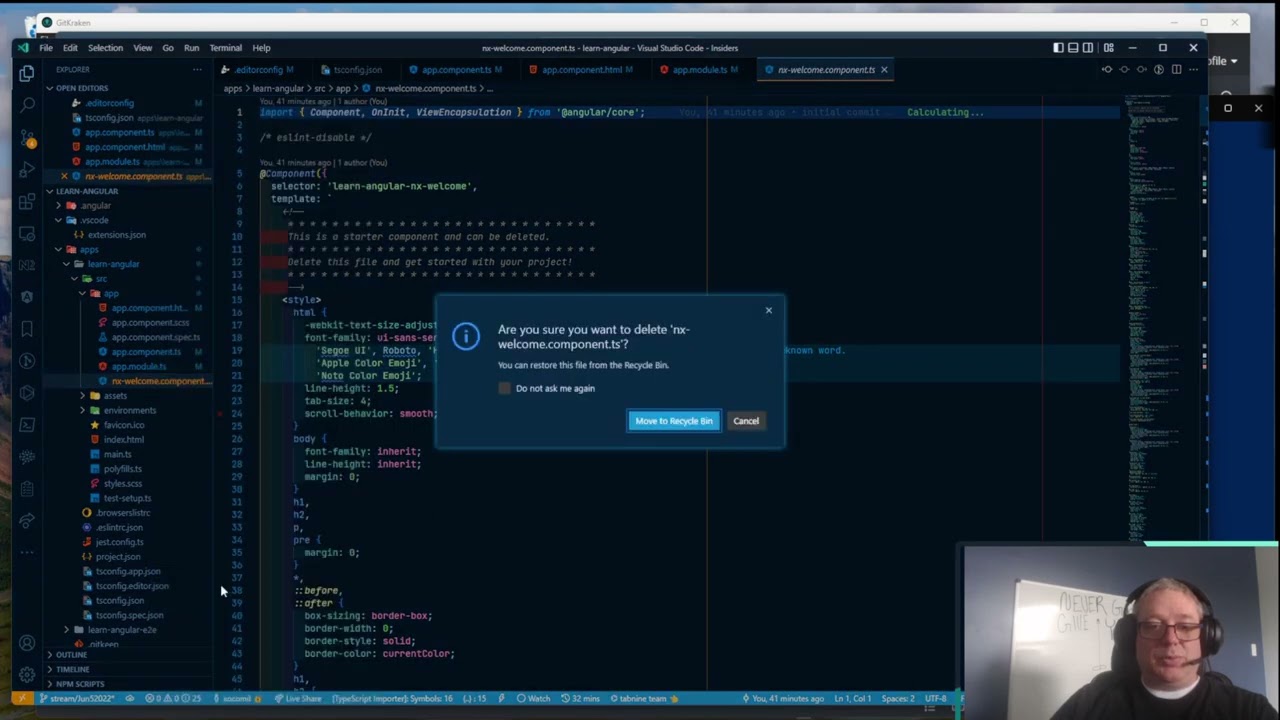Open the Live Share view in the activity bar
The image size is (1280, 720).
point(27,521)
